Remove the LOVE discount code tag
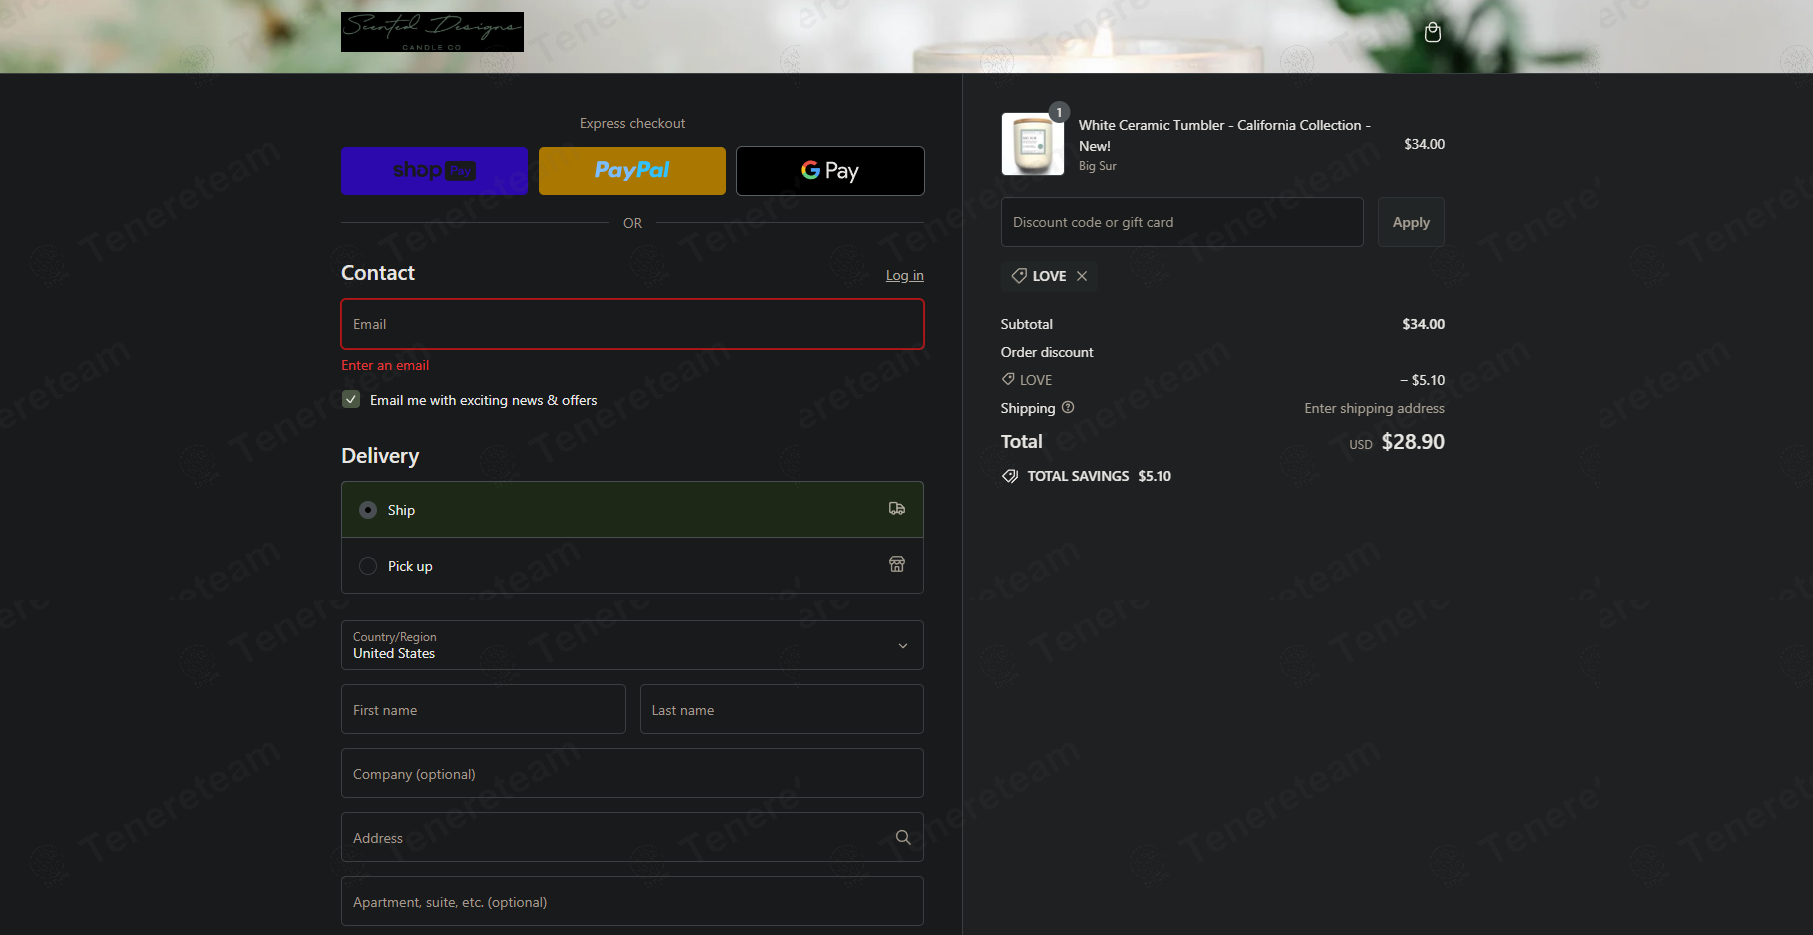This screenshot has height=935, width=1813. [x=1082, y=276]
